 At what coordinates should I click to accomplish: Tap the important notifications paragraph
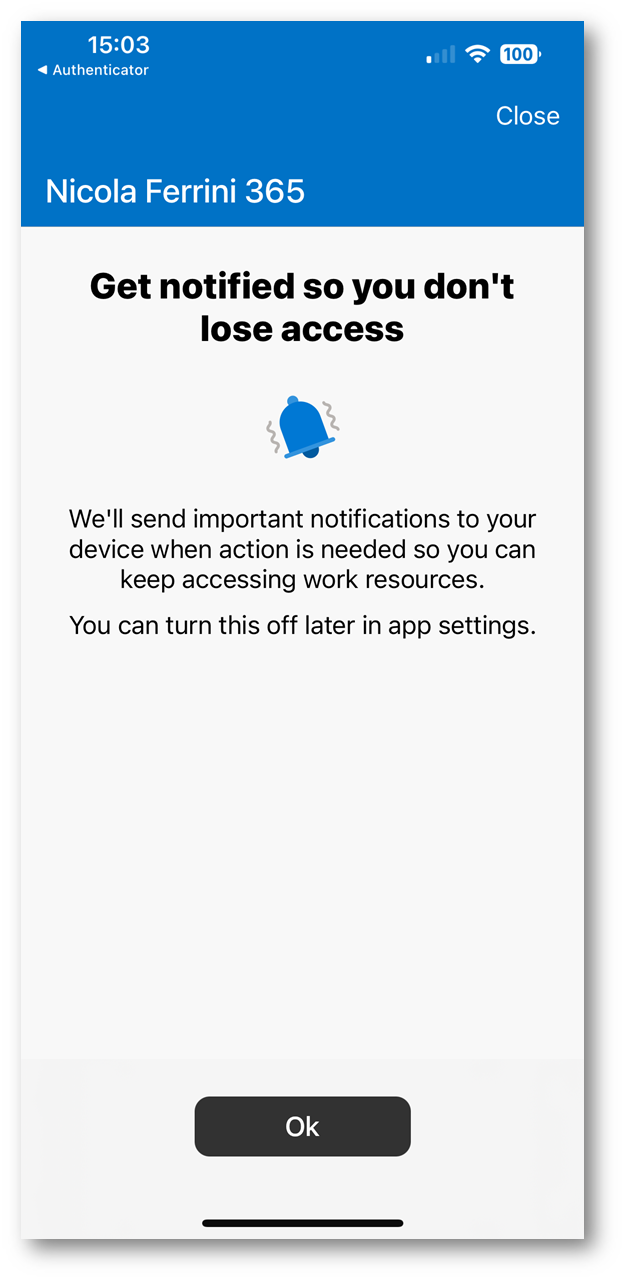(302, 549)
